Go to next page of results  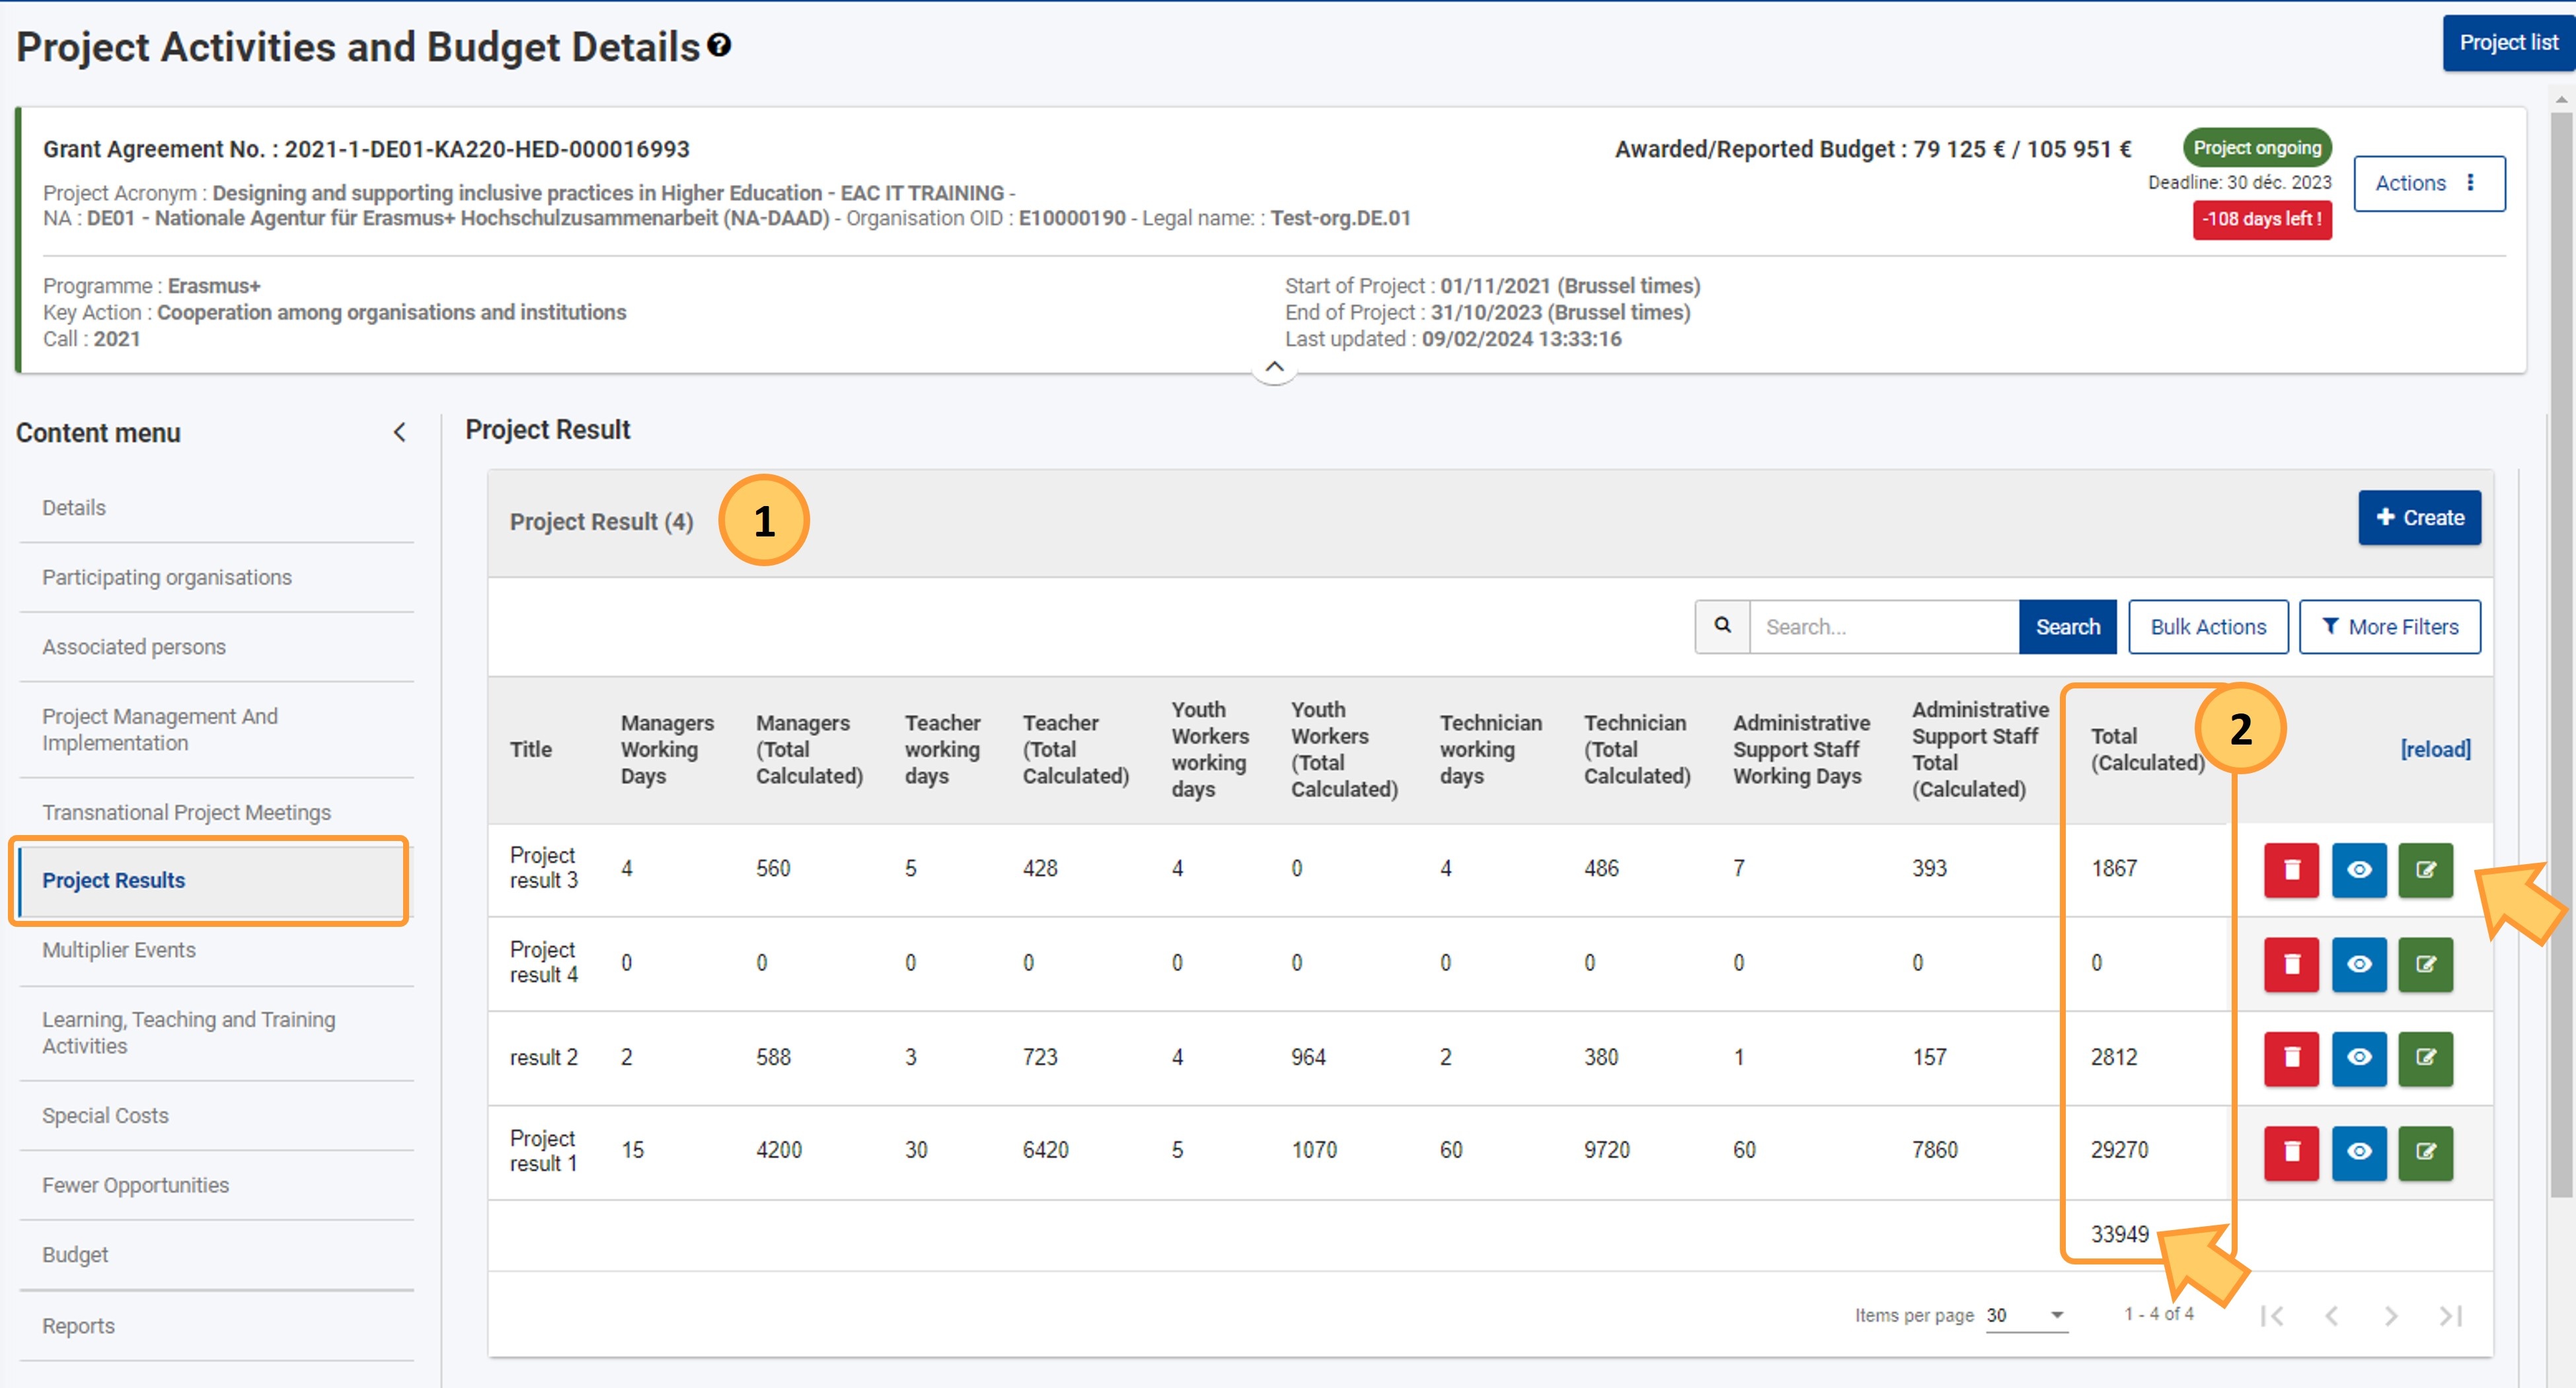point(2391,1316)
